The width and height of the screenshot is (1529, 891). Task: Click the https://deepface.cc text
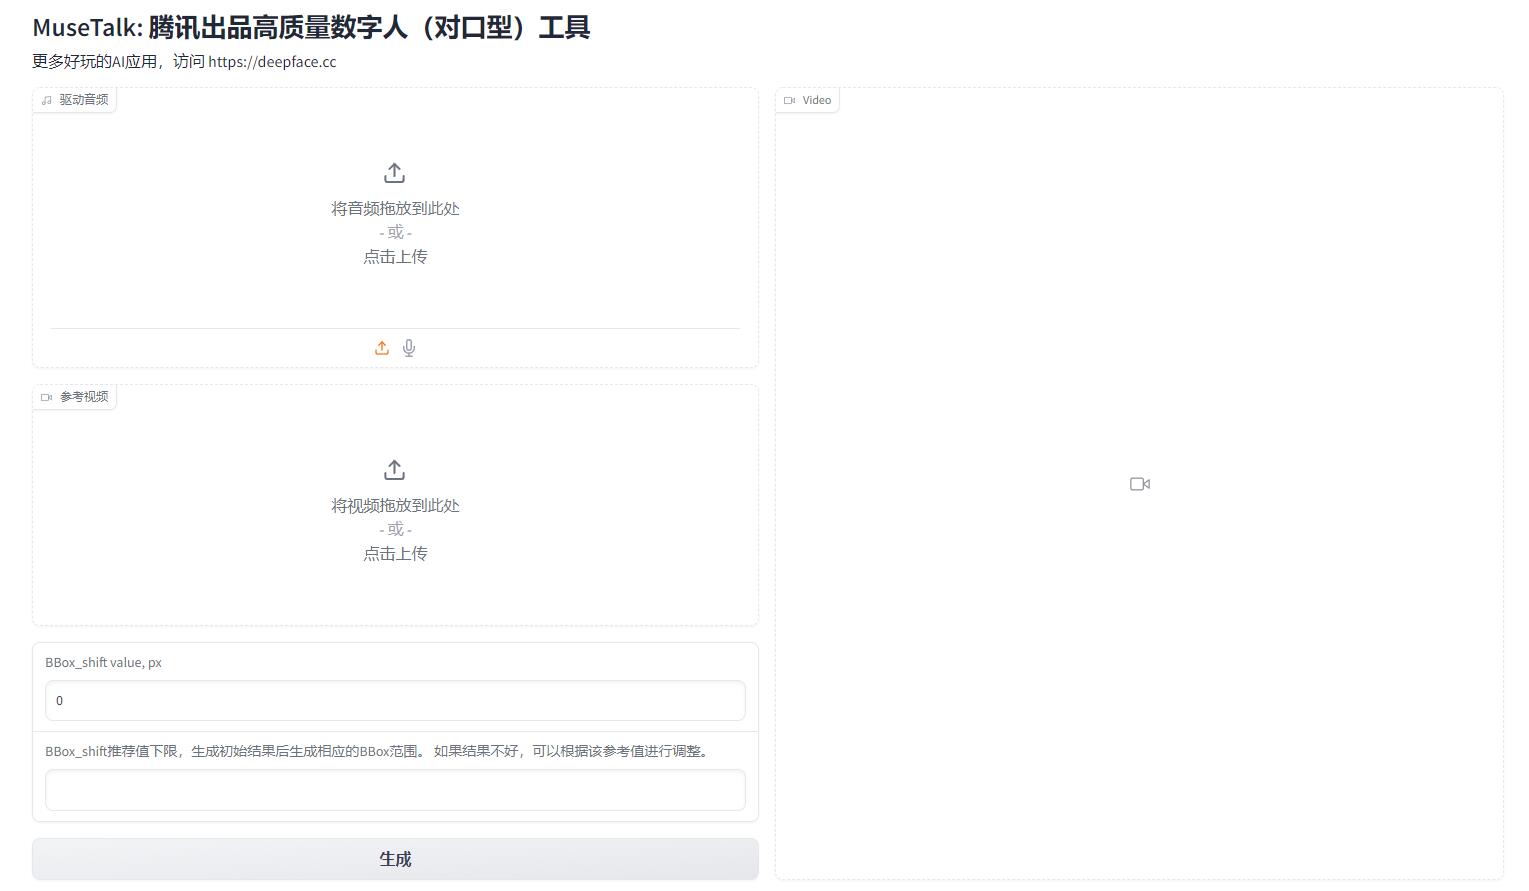(272, 62)
